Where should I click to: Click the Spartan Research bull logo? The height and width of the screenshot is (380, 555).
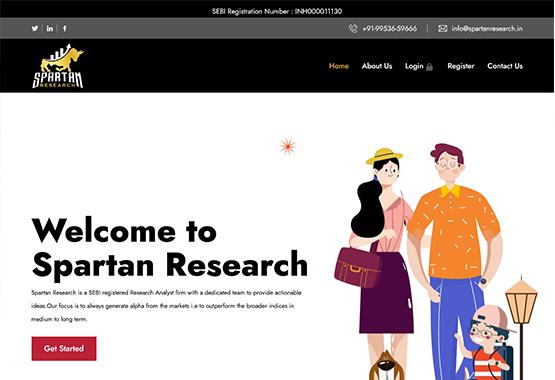click(58, 66)
